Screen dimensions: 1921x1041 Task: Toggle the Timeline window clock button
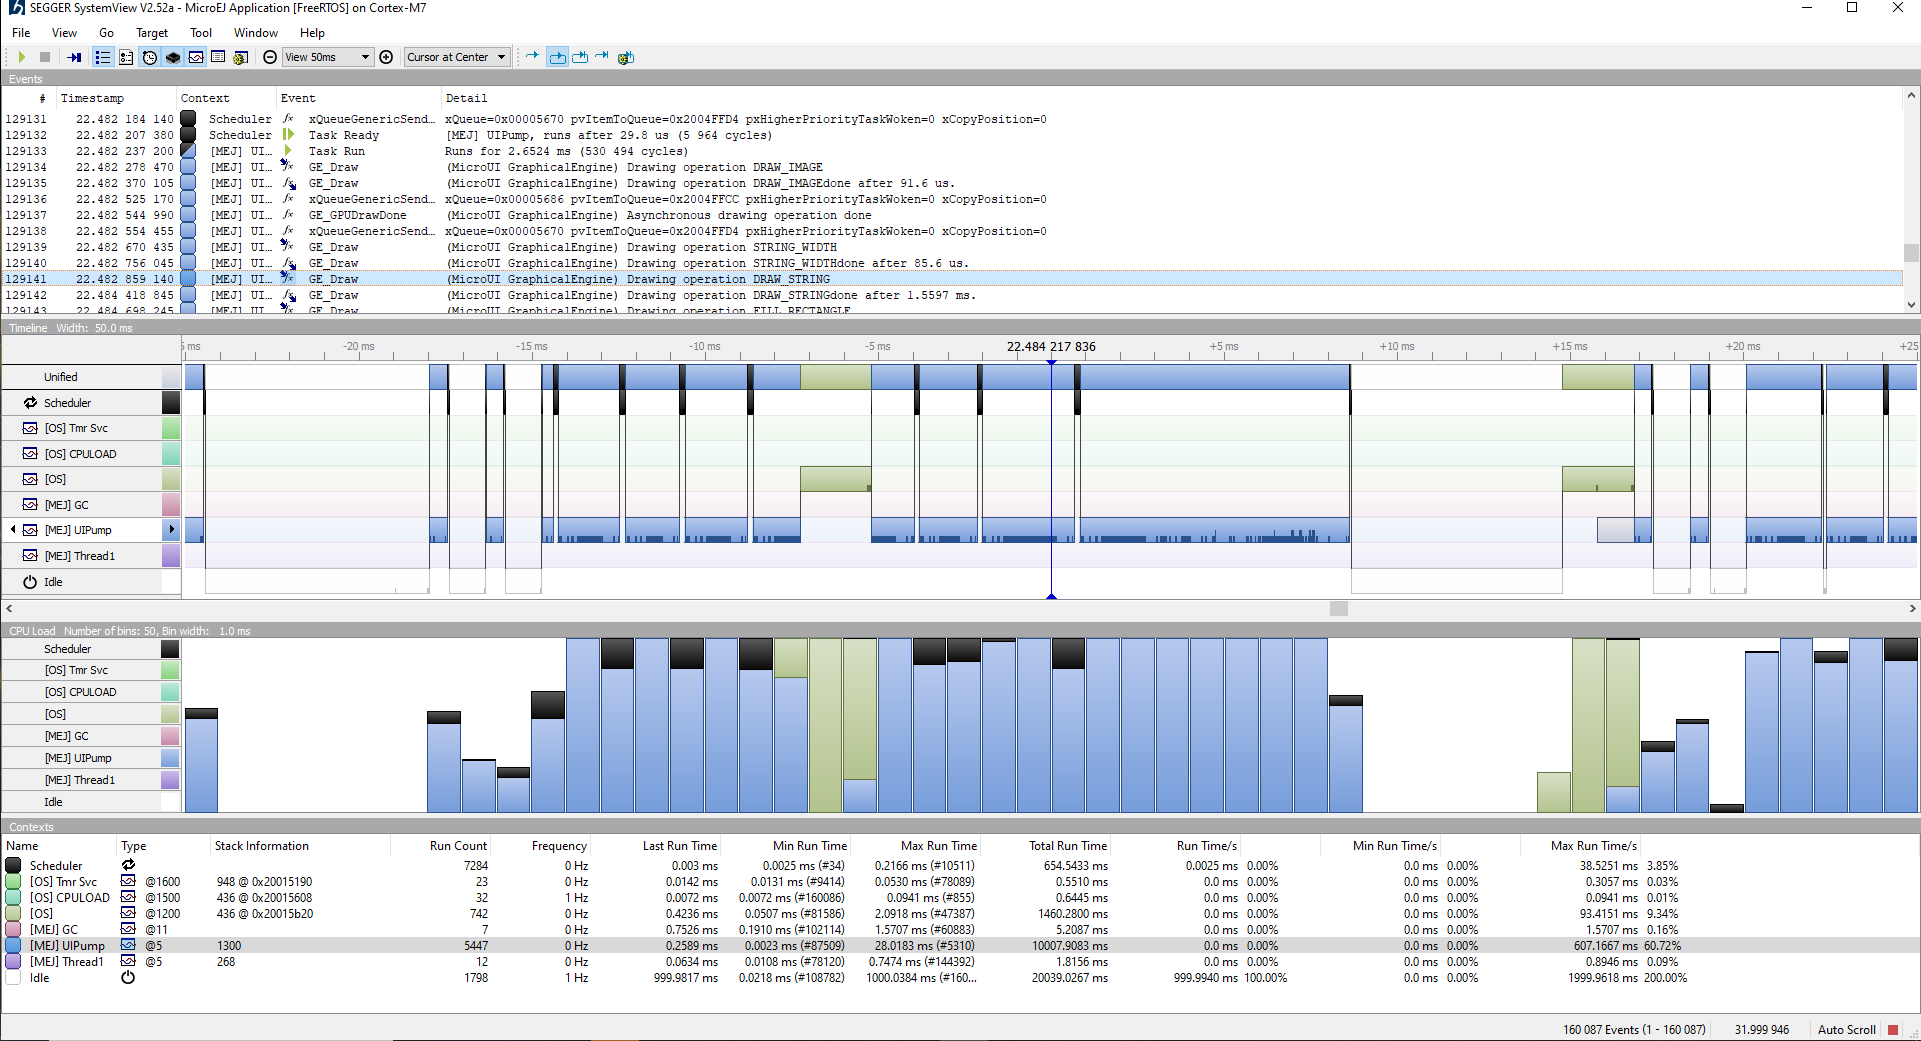click(149, 57)
